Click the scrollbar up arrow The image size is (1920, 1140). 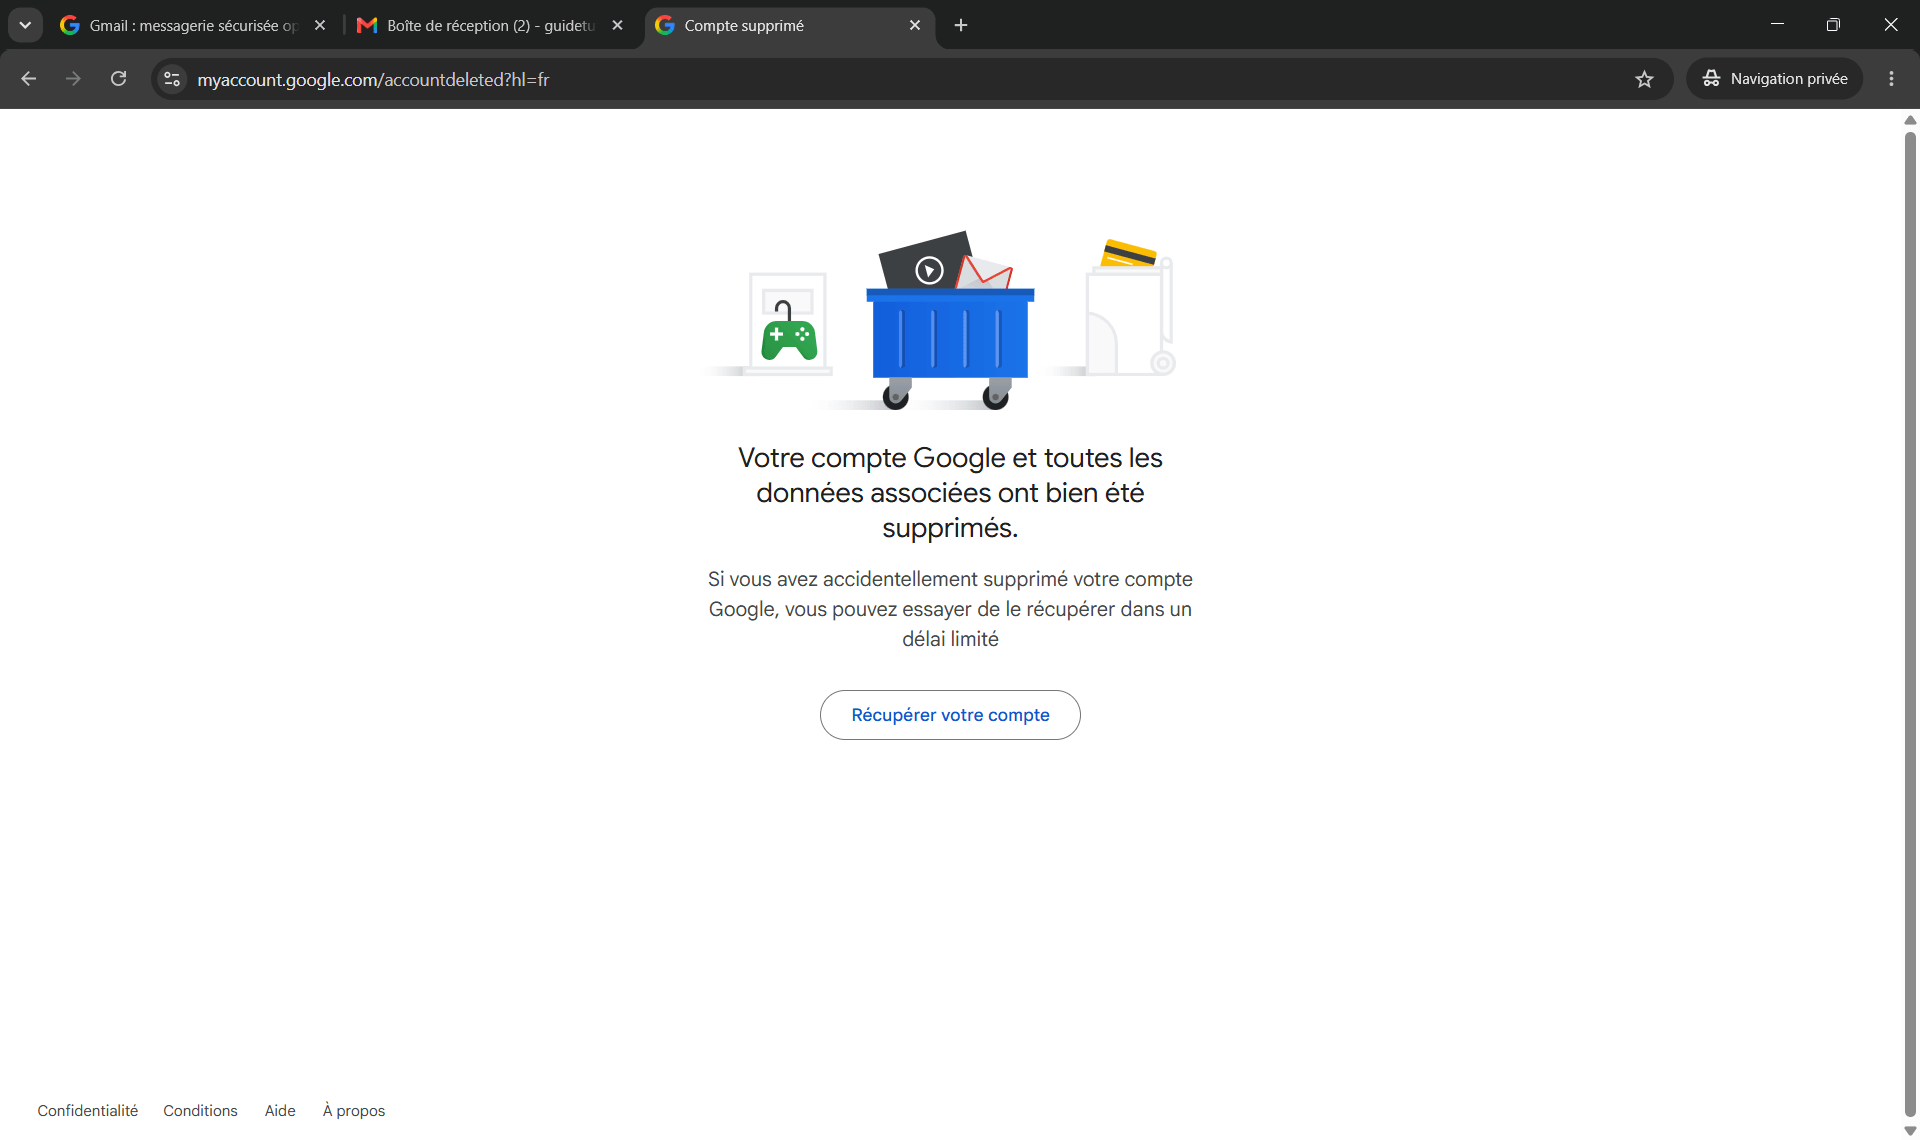point(1910,120)
